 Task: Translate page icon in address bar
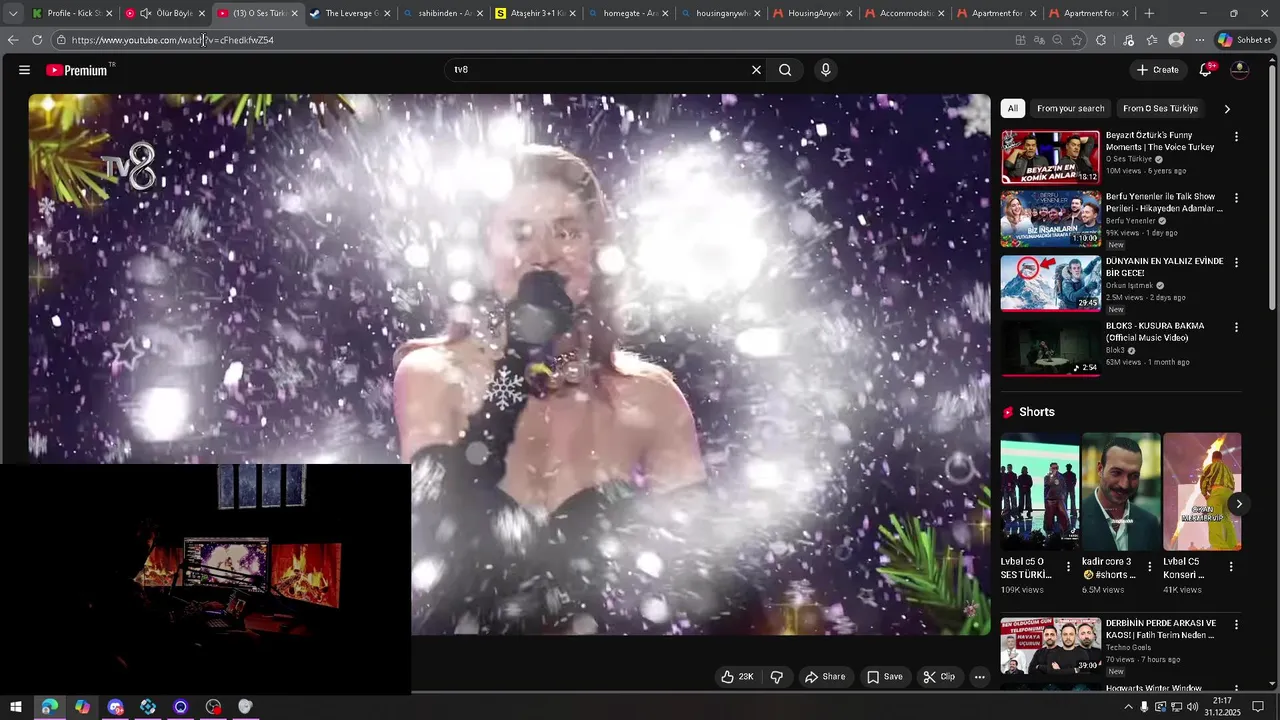click(1039, 40)
